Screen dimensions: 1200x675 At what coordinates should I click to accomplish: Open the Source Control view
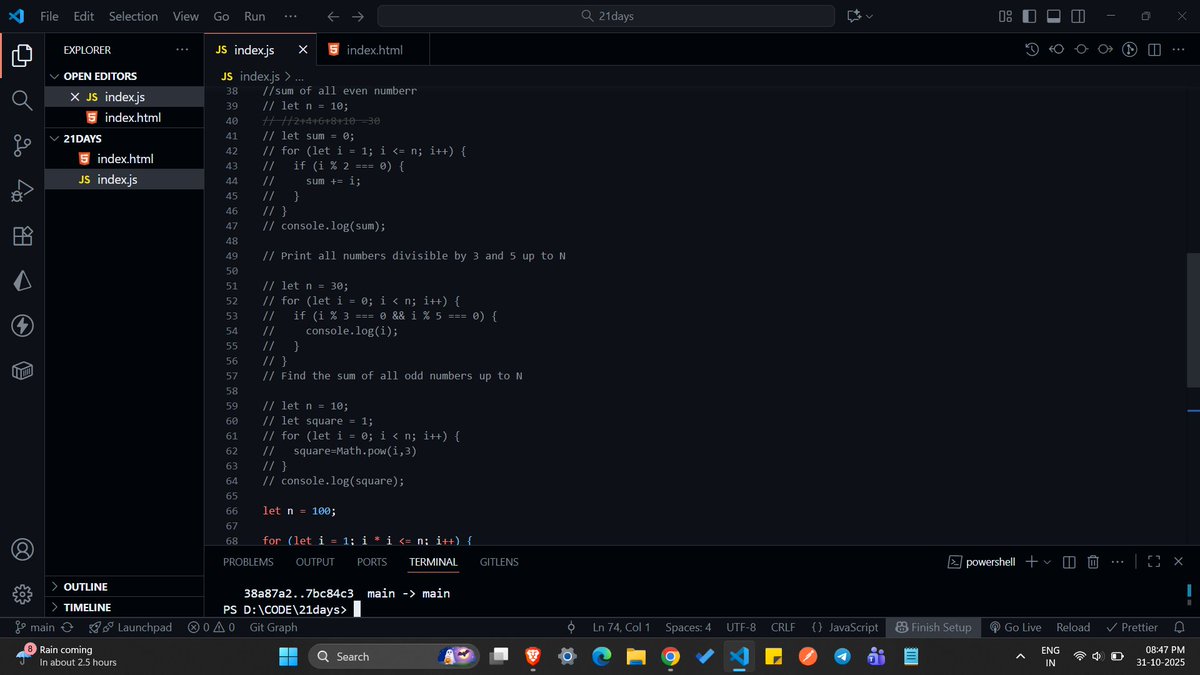(x=22, y=145)
